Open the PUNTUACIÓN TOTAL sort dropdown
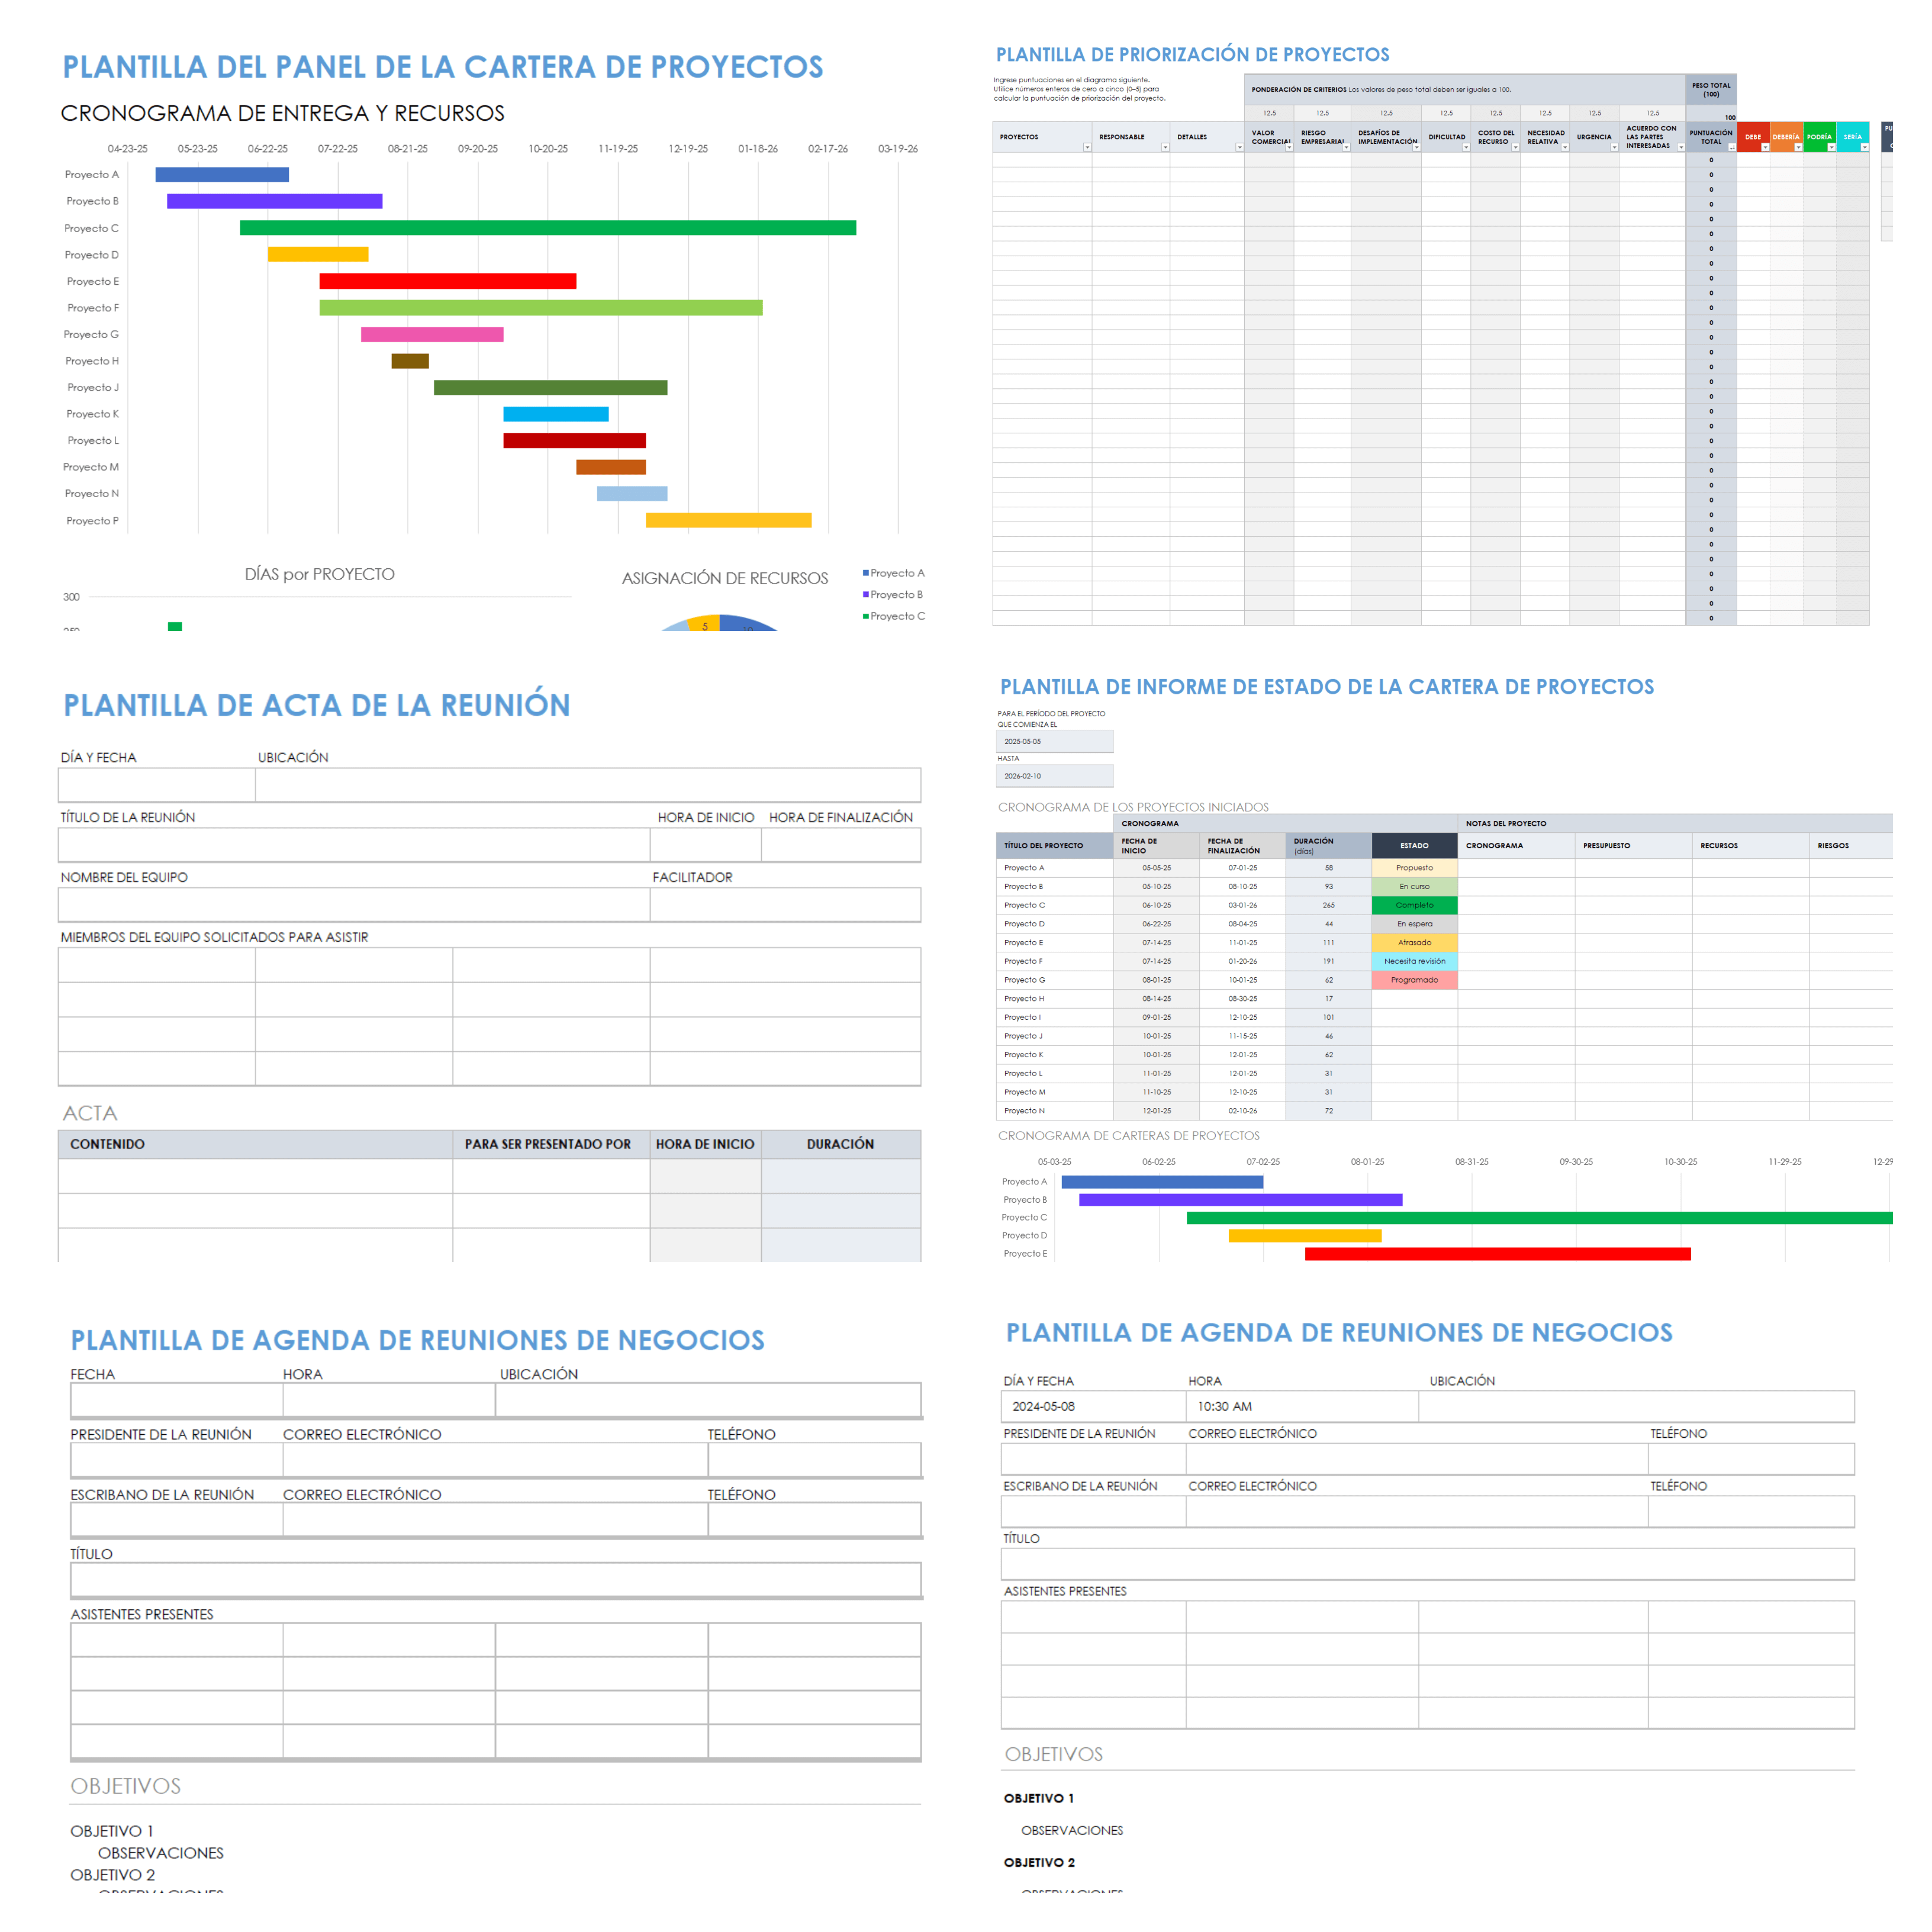Image resolution: width=1932 pixels, height=1932 pixels. click(x=1731, y=148)
